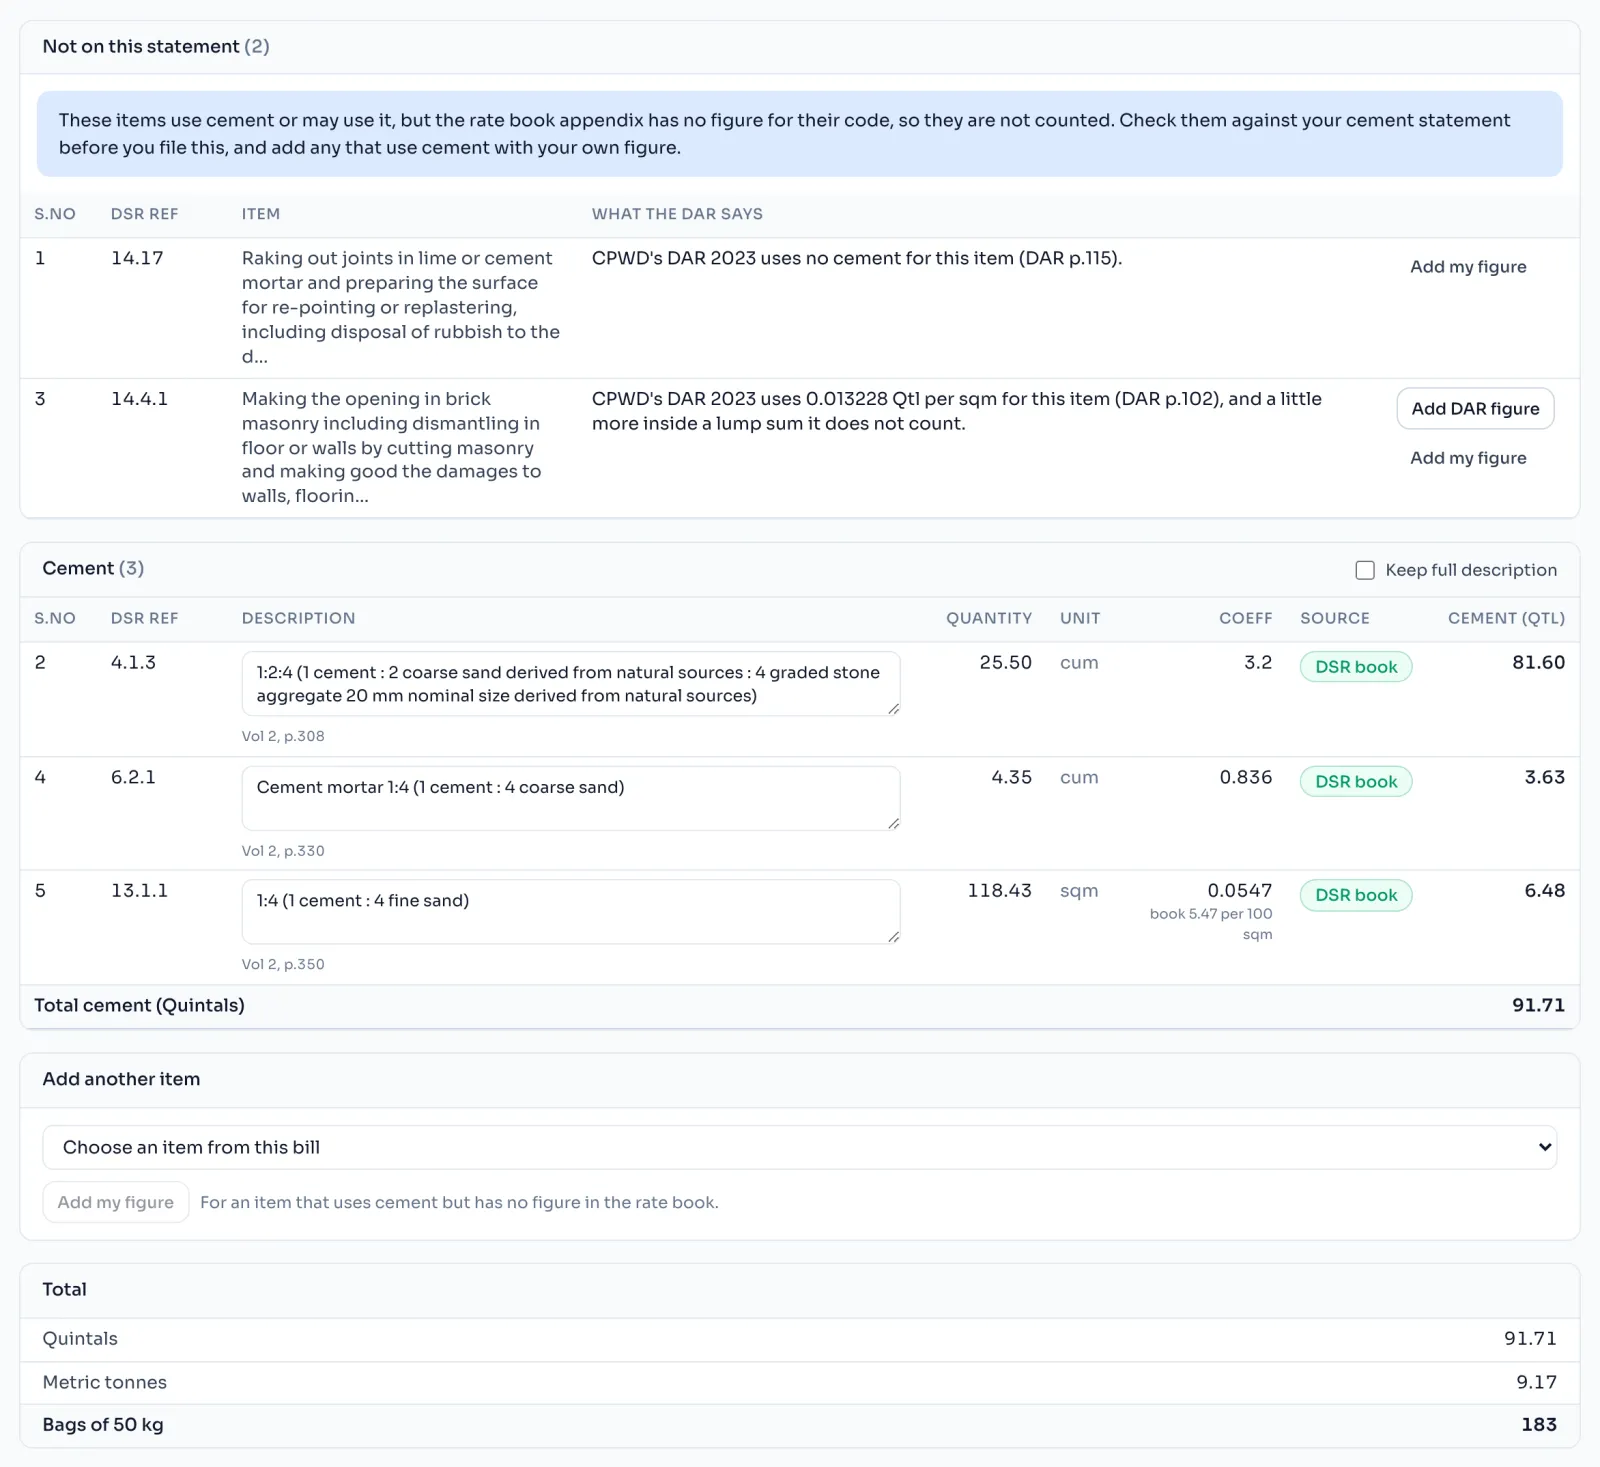This screenshot has height=1467, width=1600.
Task: Click the Raking out joints item description
Action: [401, 307]
